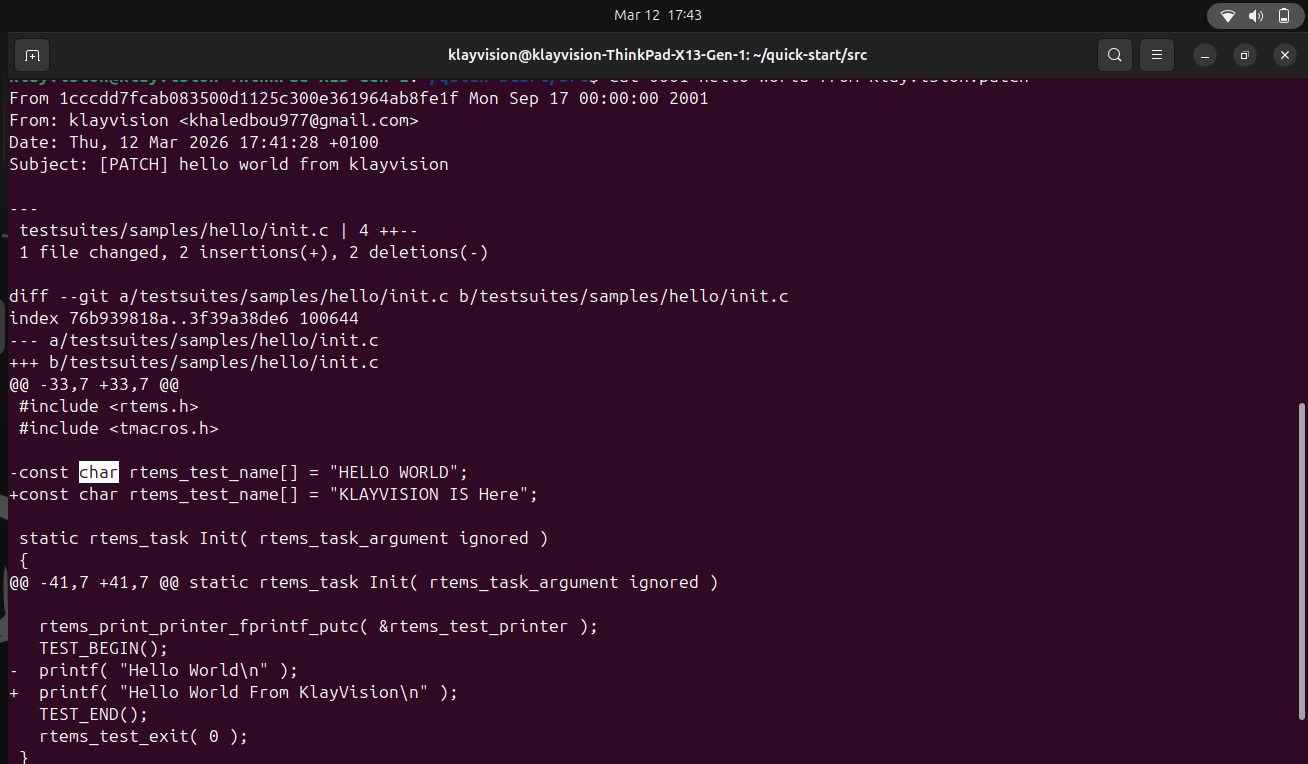Click the terminal window title text
The width and height of the screenshot is (1308, 764).
click(657, 55)
